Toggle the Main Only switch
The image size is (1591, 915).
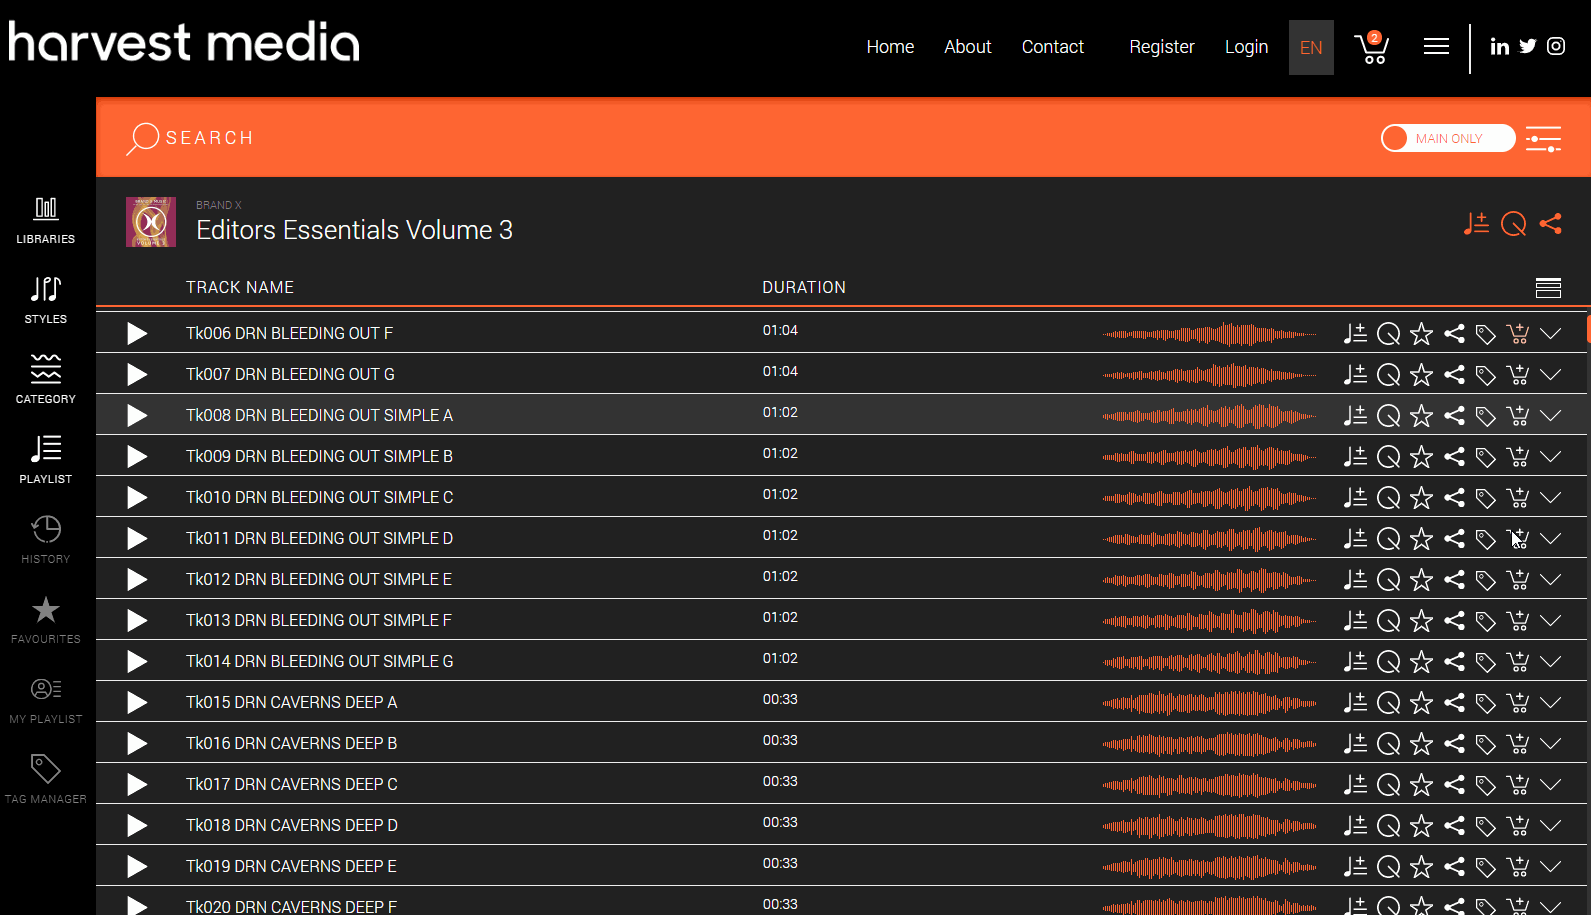(1448, 138)
